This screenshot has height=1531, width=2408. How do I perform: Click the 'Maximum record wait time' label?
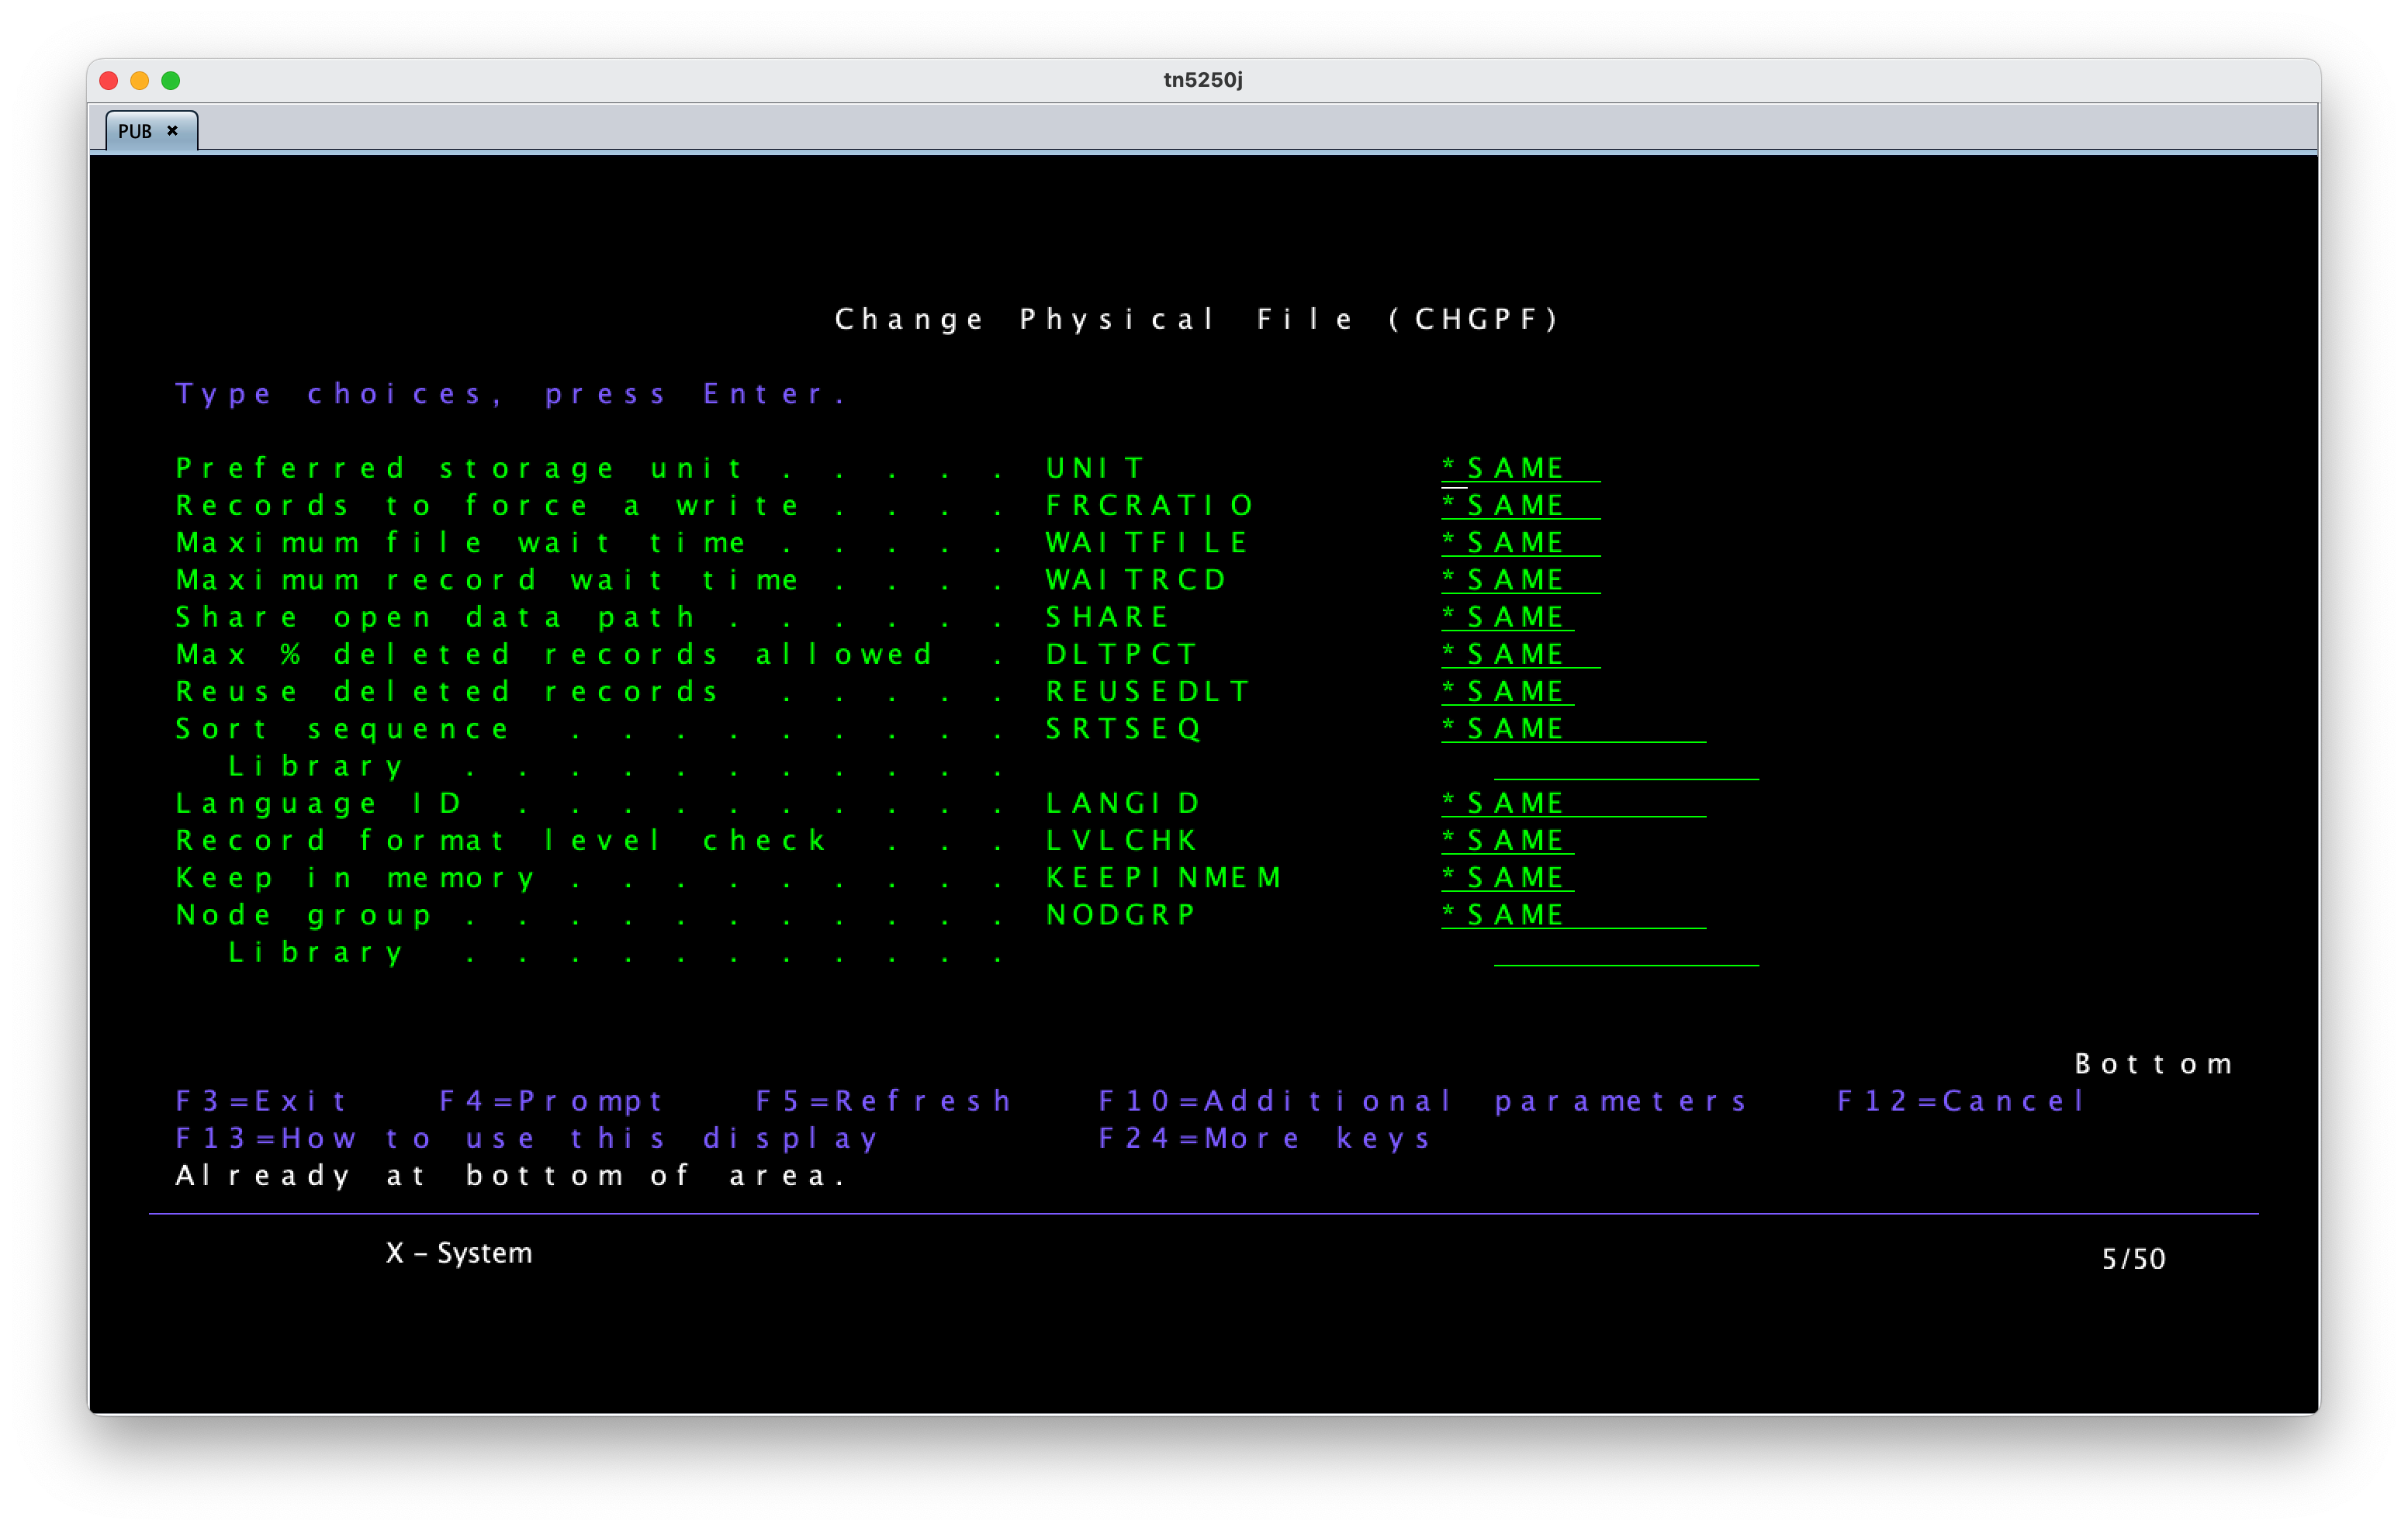point(487,579)
